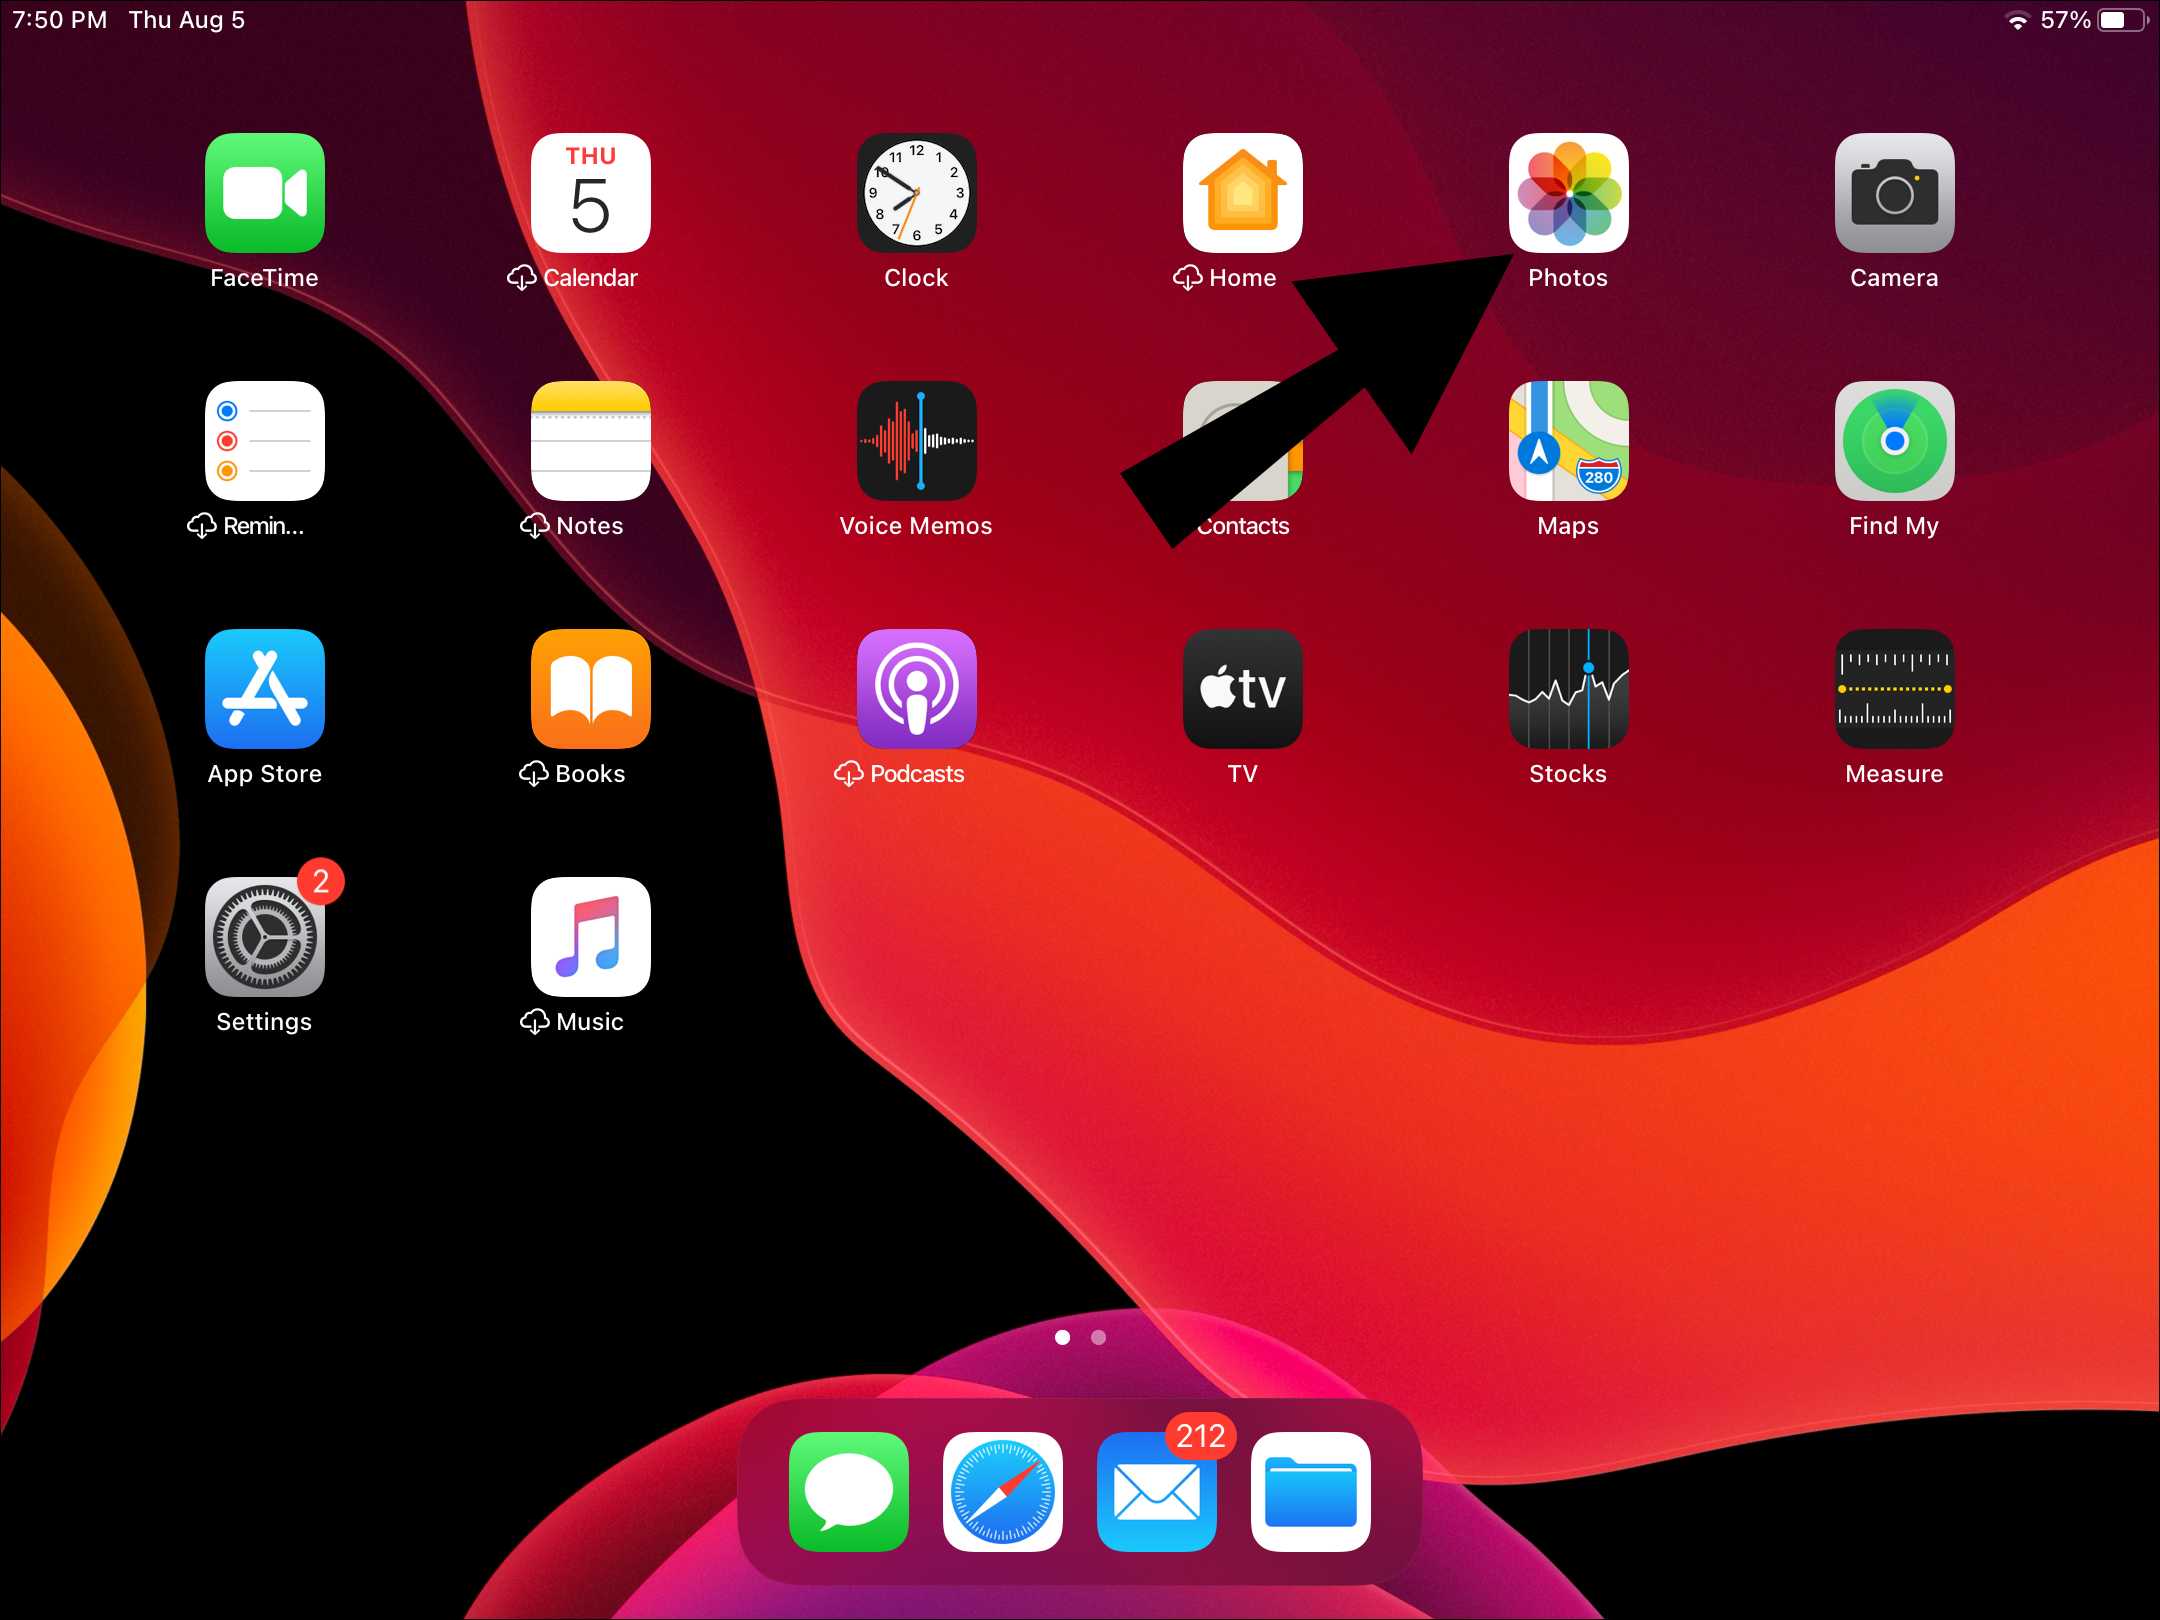This screenshot has height=1620, width=2160.
Task: Switch to second home screen page dot
Action: click(1098, 1337)
